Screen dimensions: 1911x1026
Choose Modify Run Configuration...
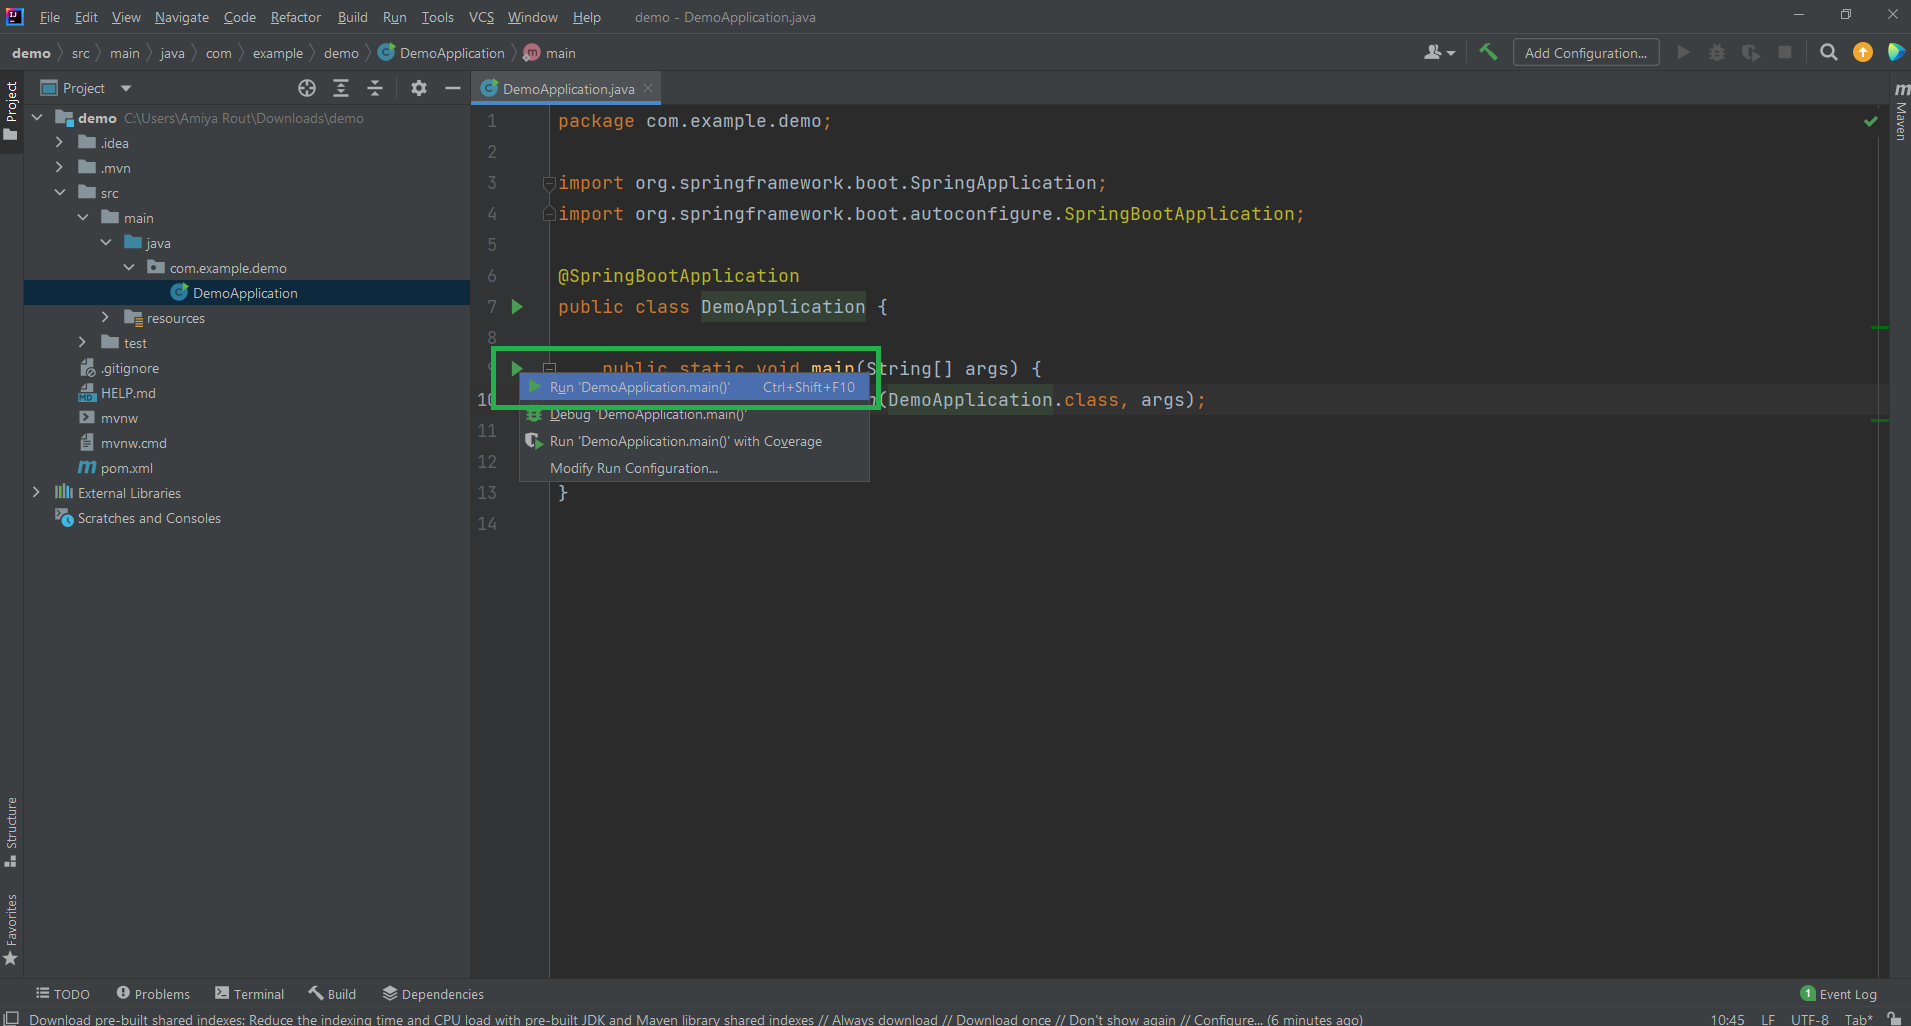point(694,468)
